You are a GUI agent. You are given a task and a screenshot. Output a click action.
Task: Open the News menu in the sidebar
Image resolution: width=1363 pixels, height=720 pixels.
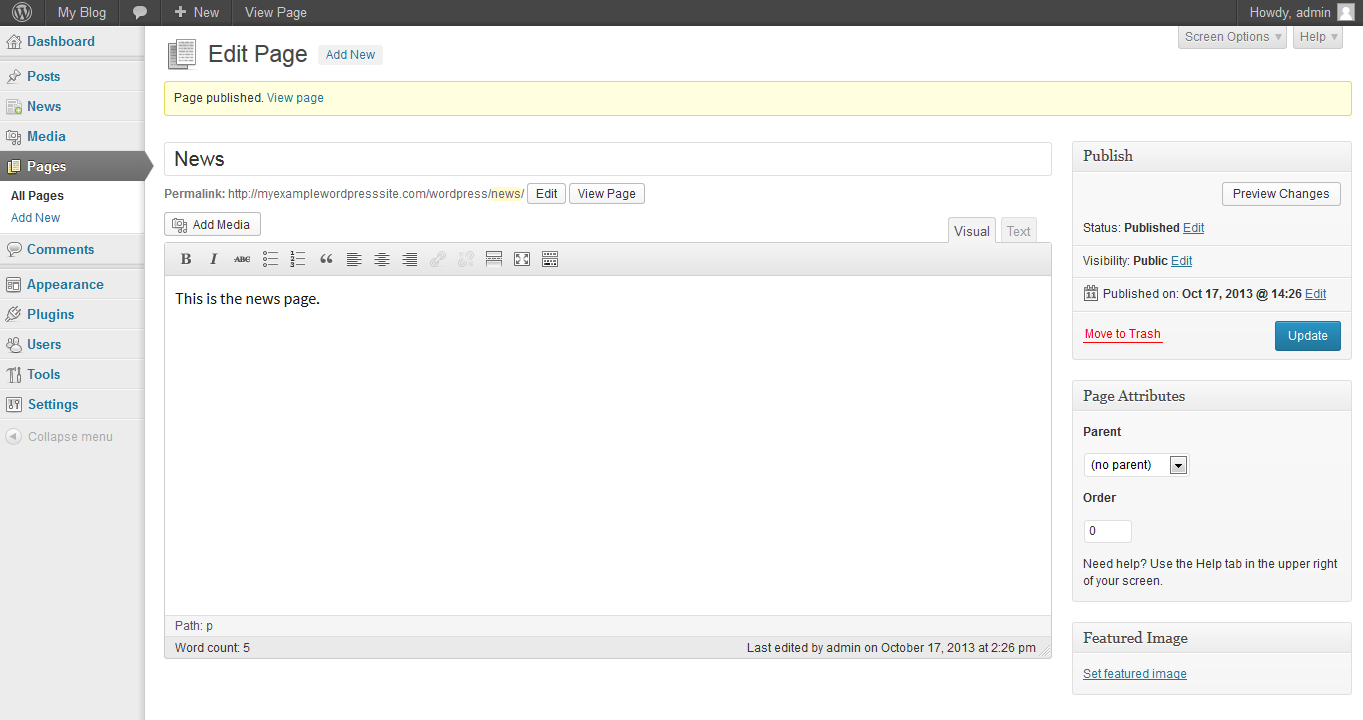click(44, 106)
